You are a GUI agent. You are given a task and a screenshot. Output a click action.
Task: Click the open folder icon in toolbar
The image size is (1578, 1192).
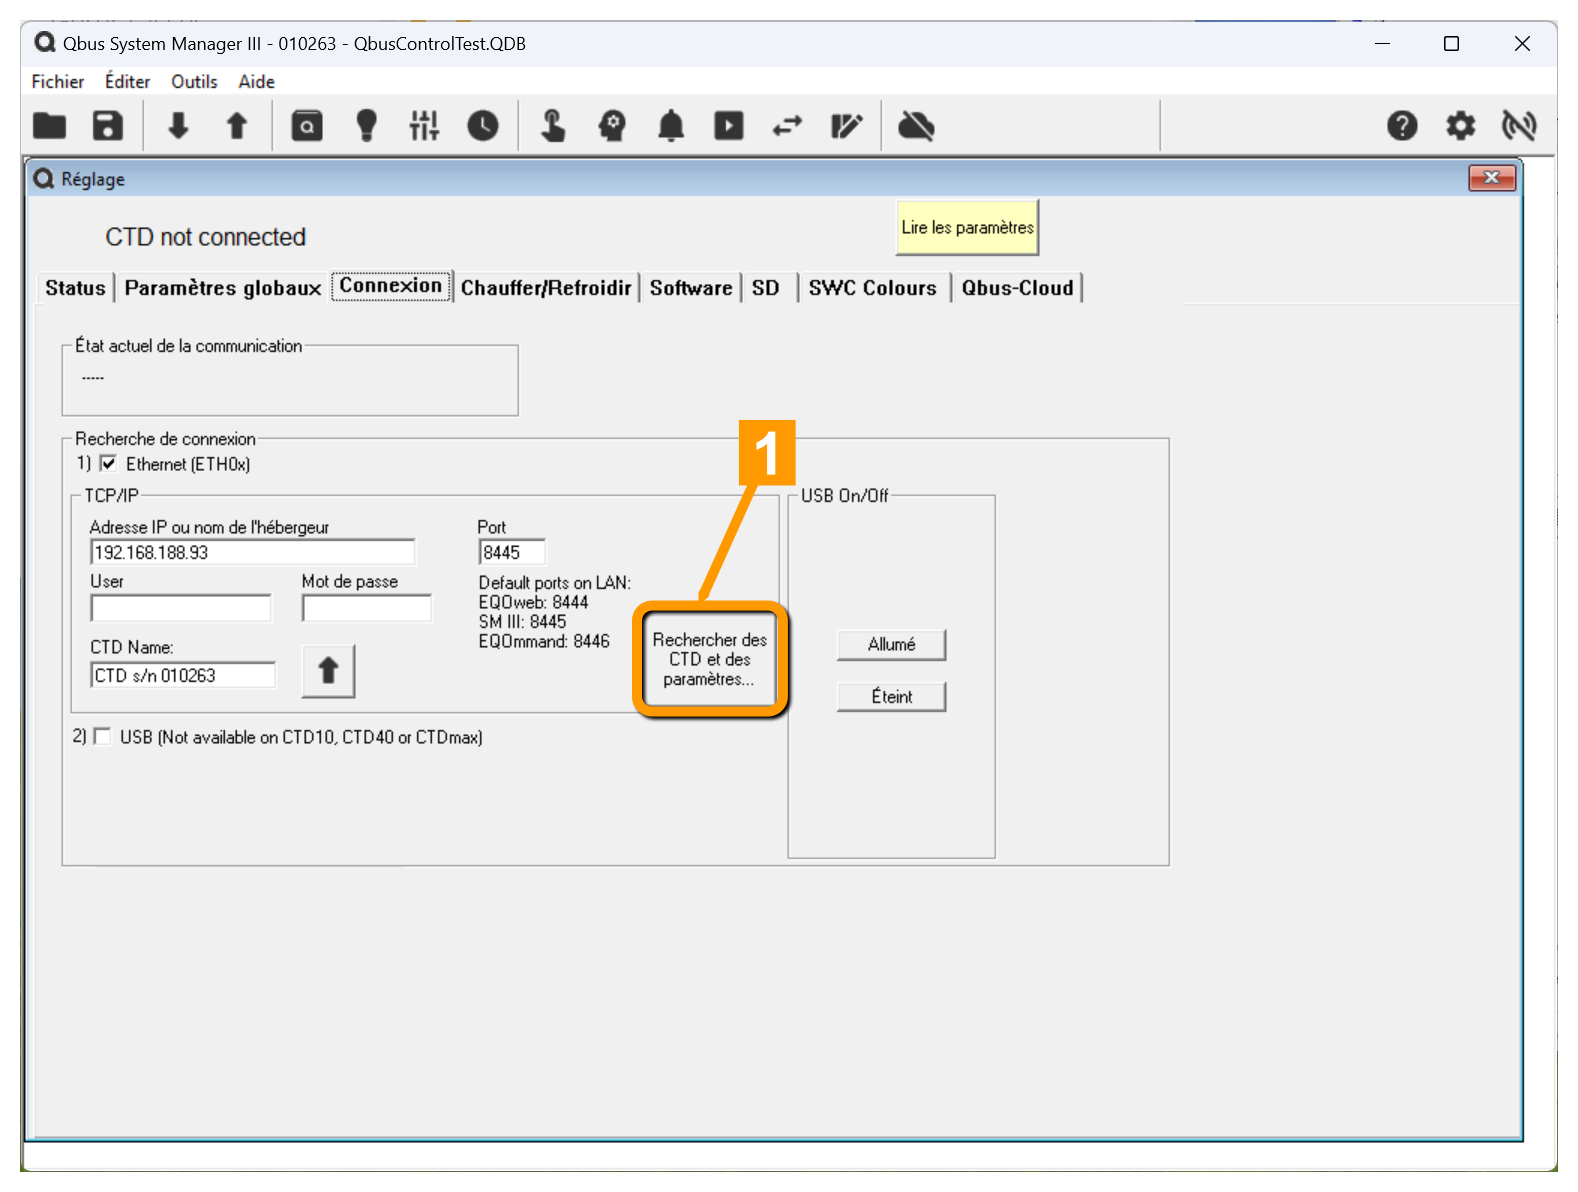tap(49, 126)
